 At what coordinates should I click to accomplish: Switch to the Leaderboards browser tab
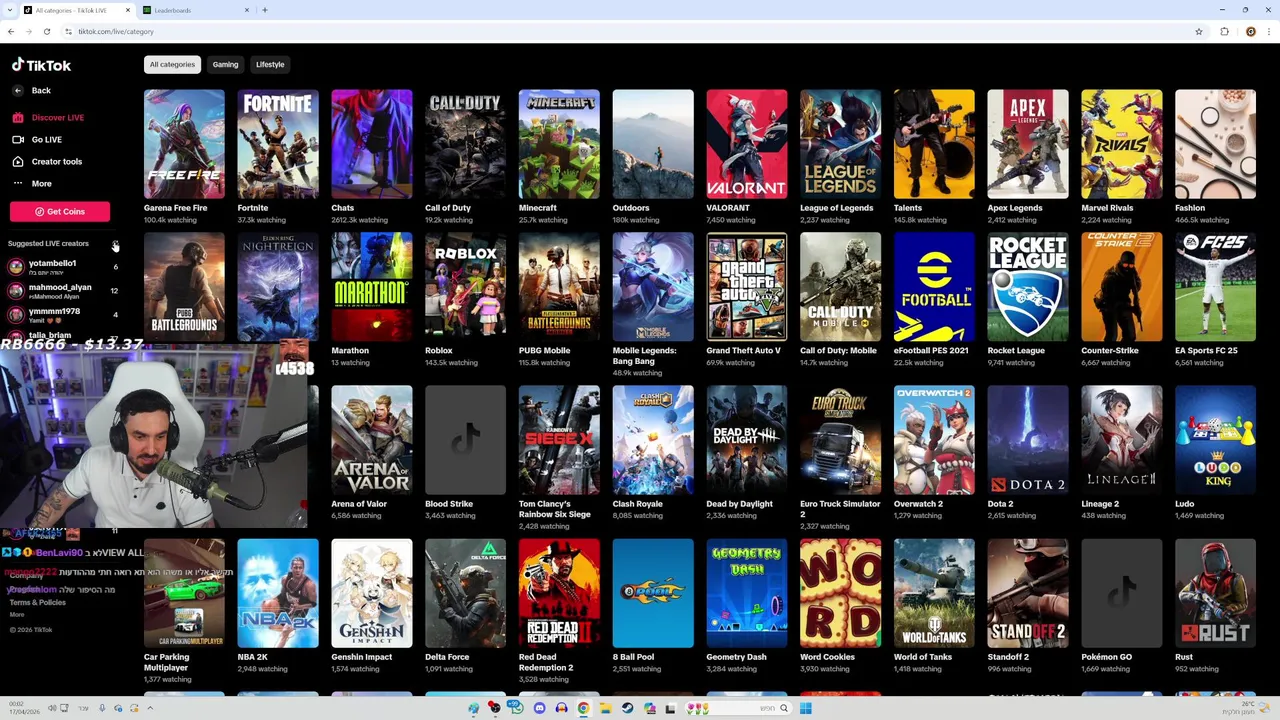pos(195,10)
